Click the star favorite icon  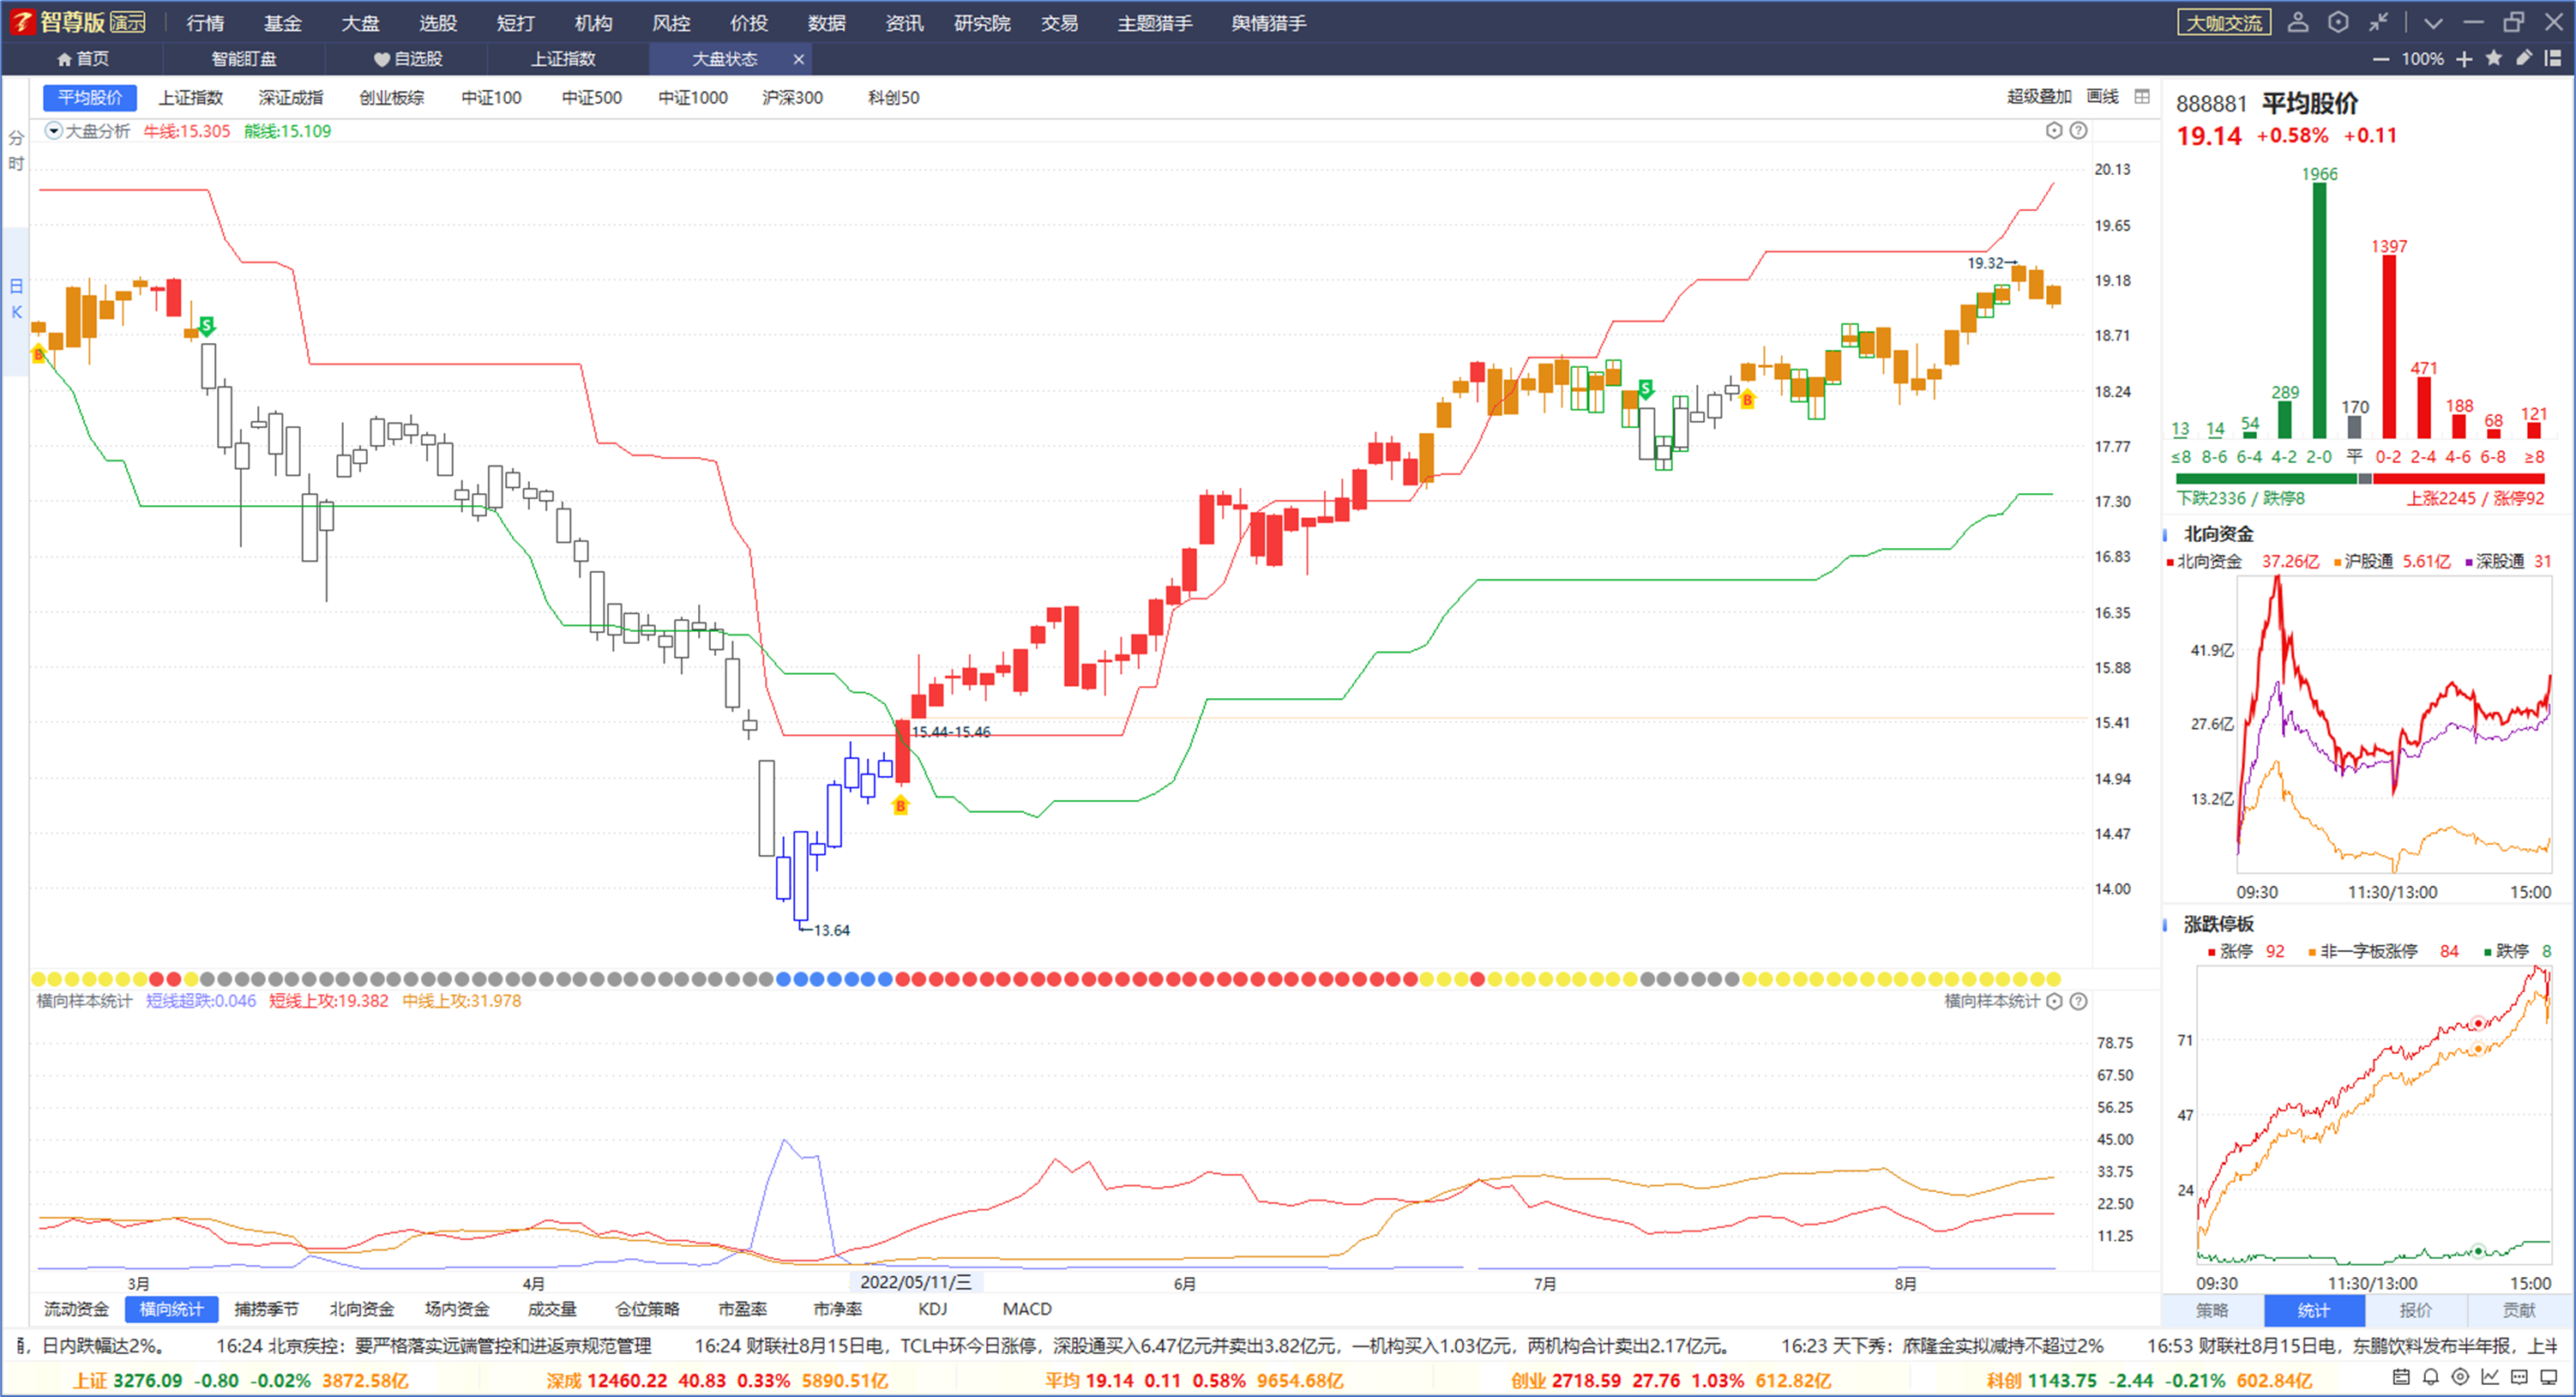pyautogui.click(x=2494, y=58)
